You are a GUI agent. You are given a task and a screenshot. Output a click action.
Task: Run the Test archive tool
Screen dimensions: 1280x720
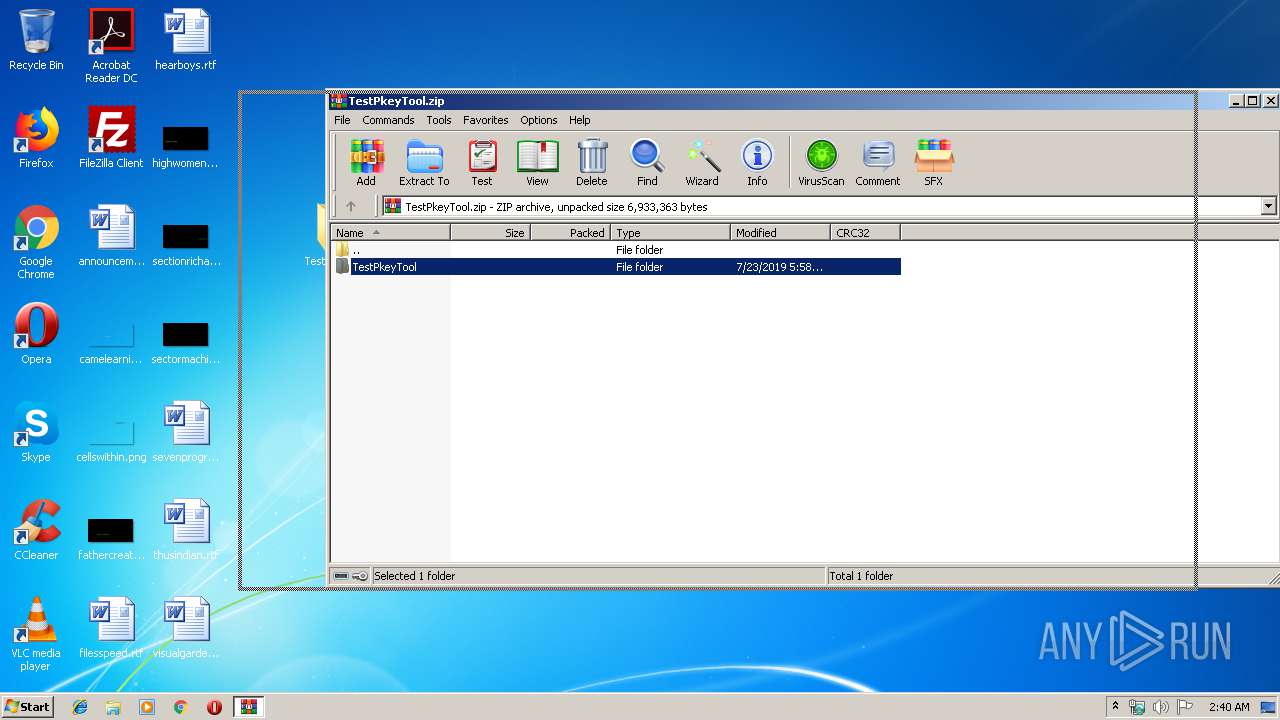(482, 163)
